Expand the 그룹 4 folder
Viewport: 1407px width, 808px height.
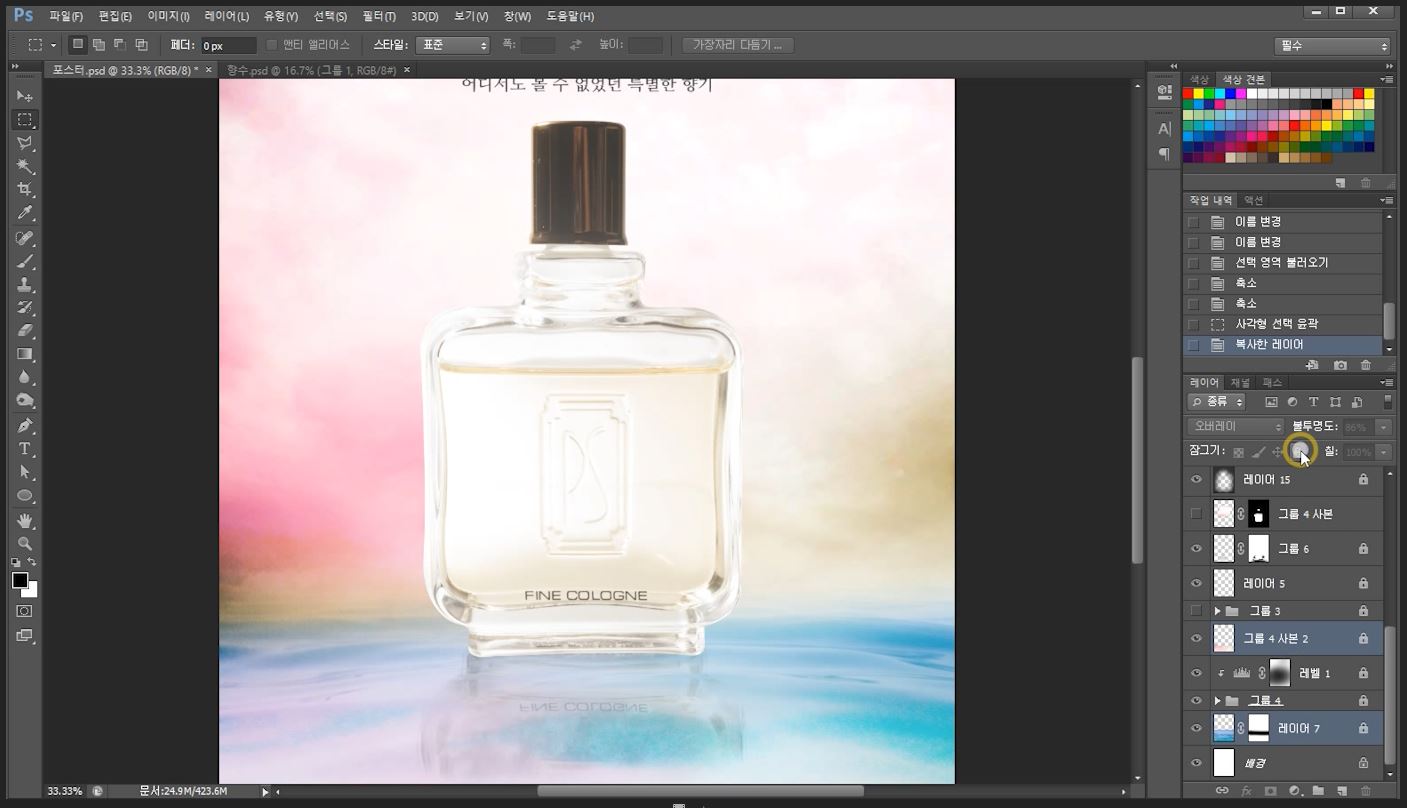point(1217,701)
